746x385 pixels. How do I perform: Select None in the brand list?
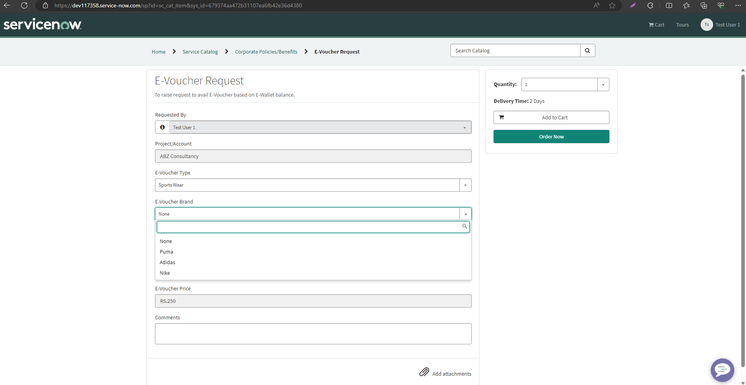pyautogui.click(x=313, y=241)
